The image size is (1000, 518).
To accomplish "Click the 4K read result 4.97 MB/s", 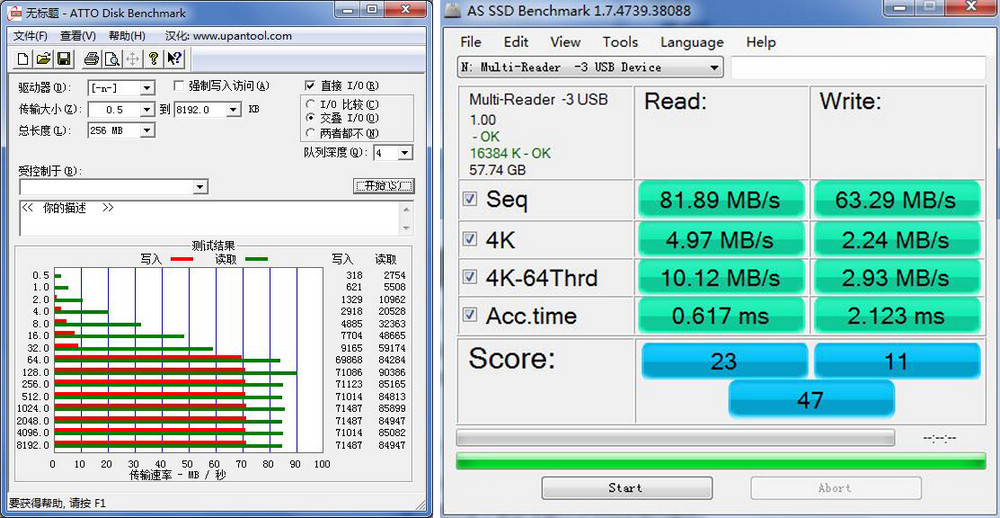I will pos(721,240).
